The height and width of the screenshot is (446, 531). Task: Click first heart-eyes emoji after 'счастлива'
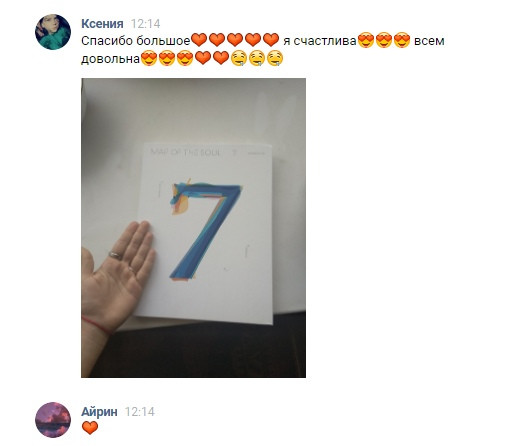coord(366,40)
